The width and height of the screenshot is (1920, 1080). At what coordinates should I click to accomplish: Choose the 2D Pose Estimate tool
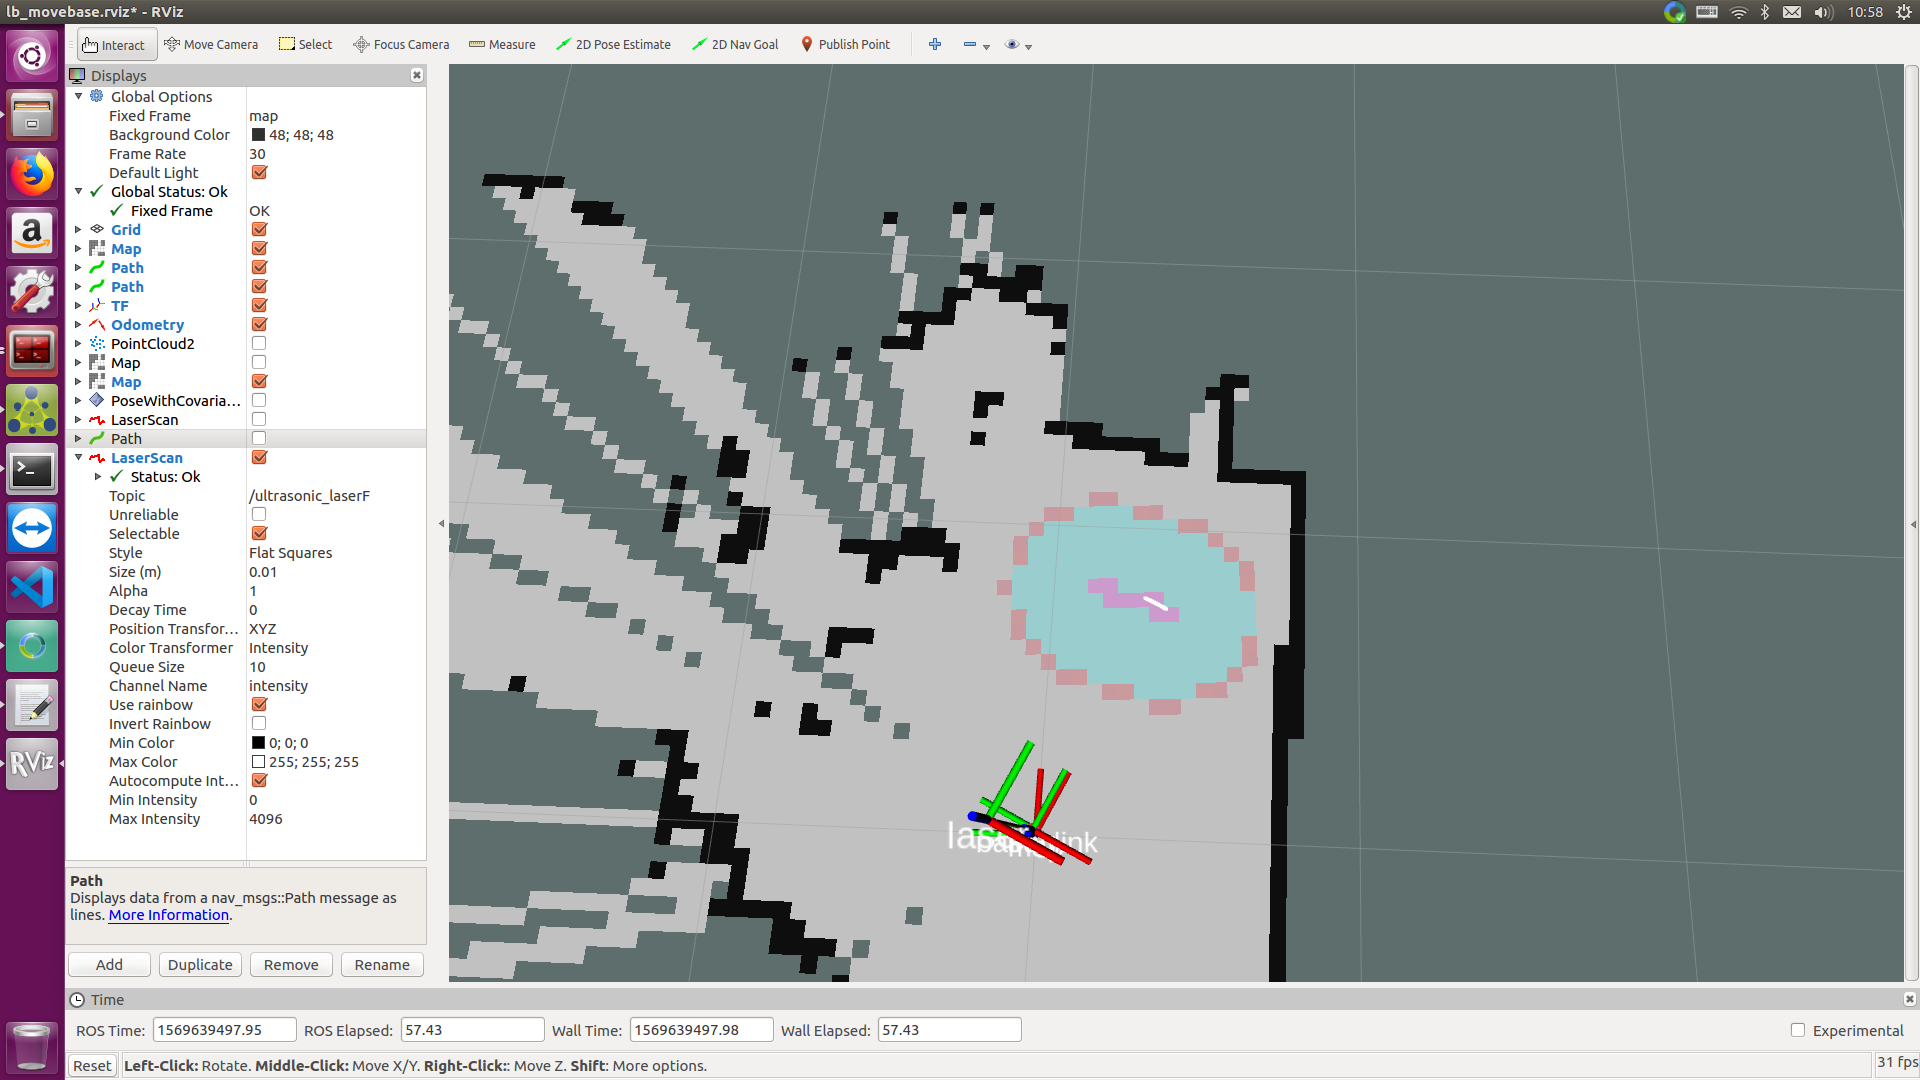pos(613,44)
